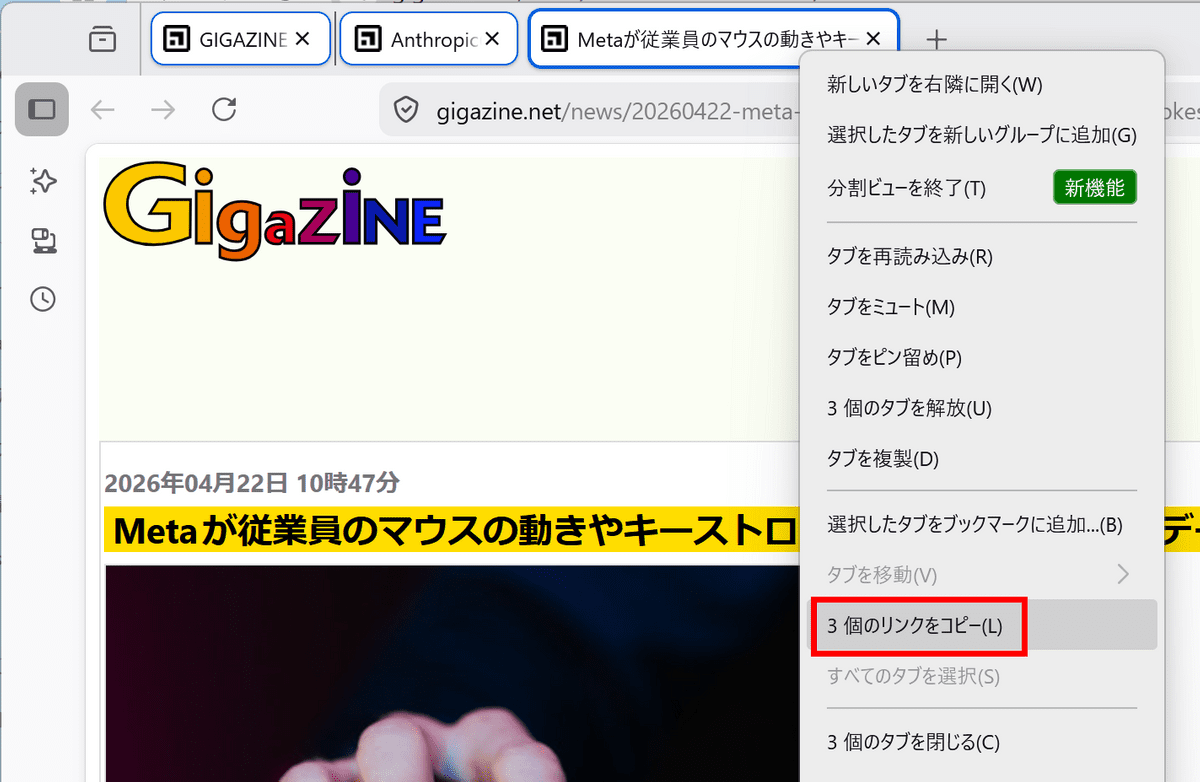Click the article hero image

click(452, 673)
